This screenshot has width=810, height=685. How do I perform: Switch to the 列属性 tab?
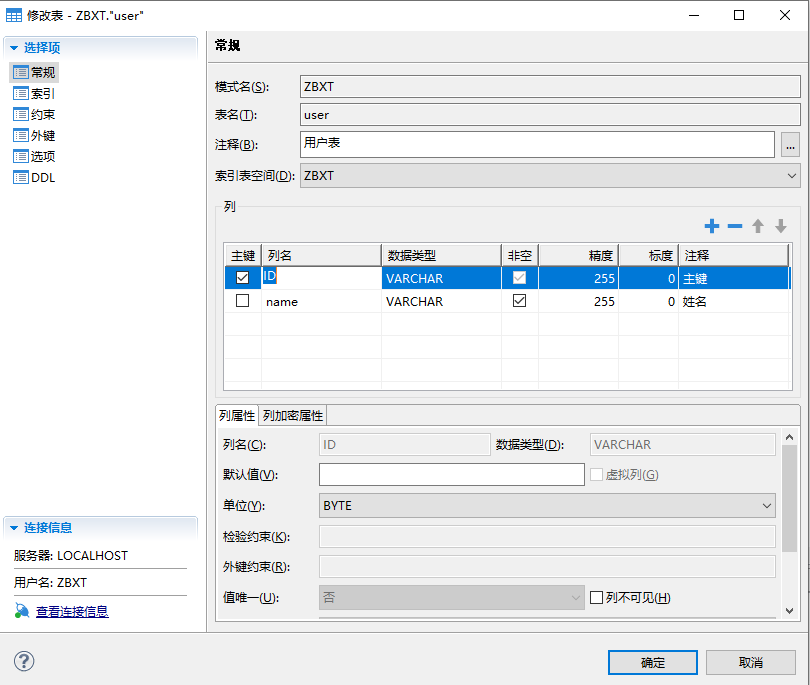coord(237,415)
